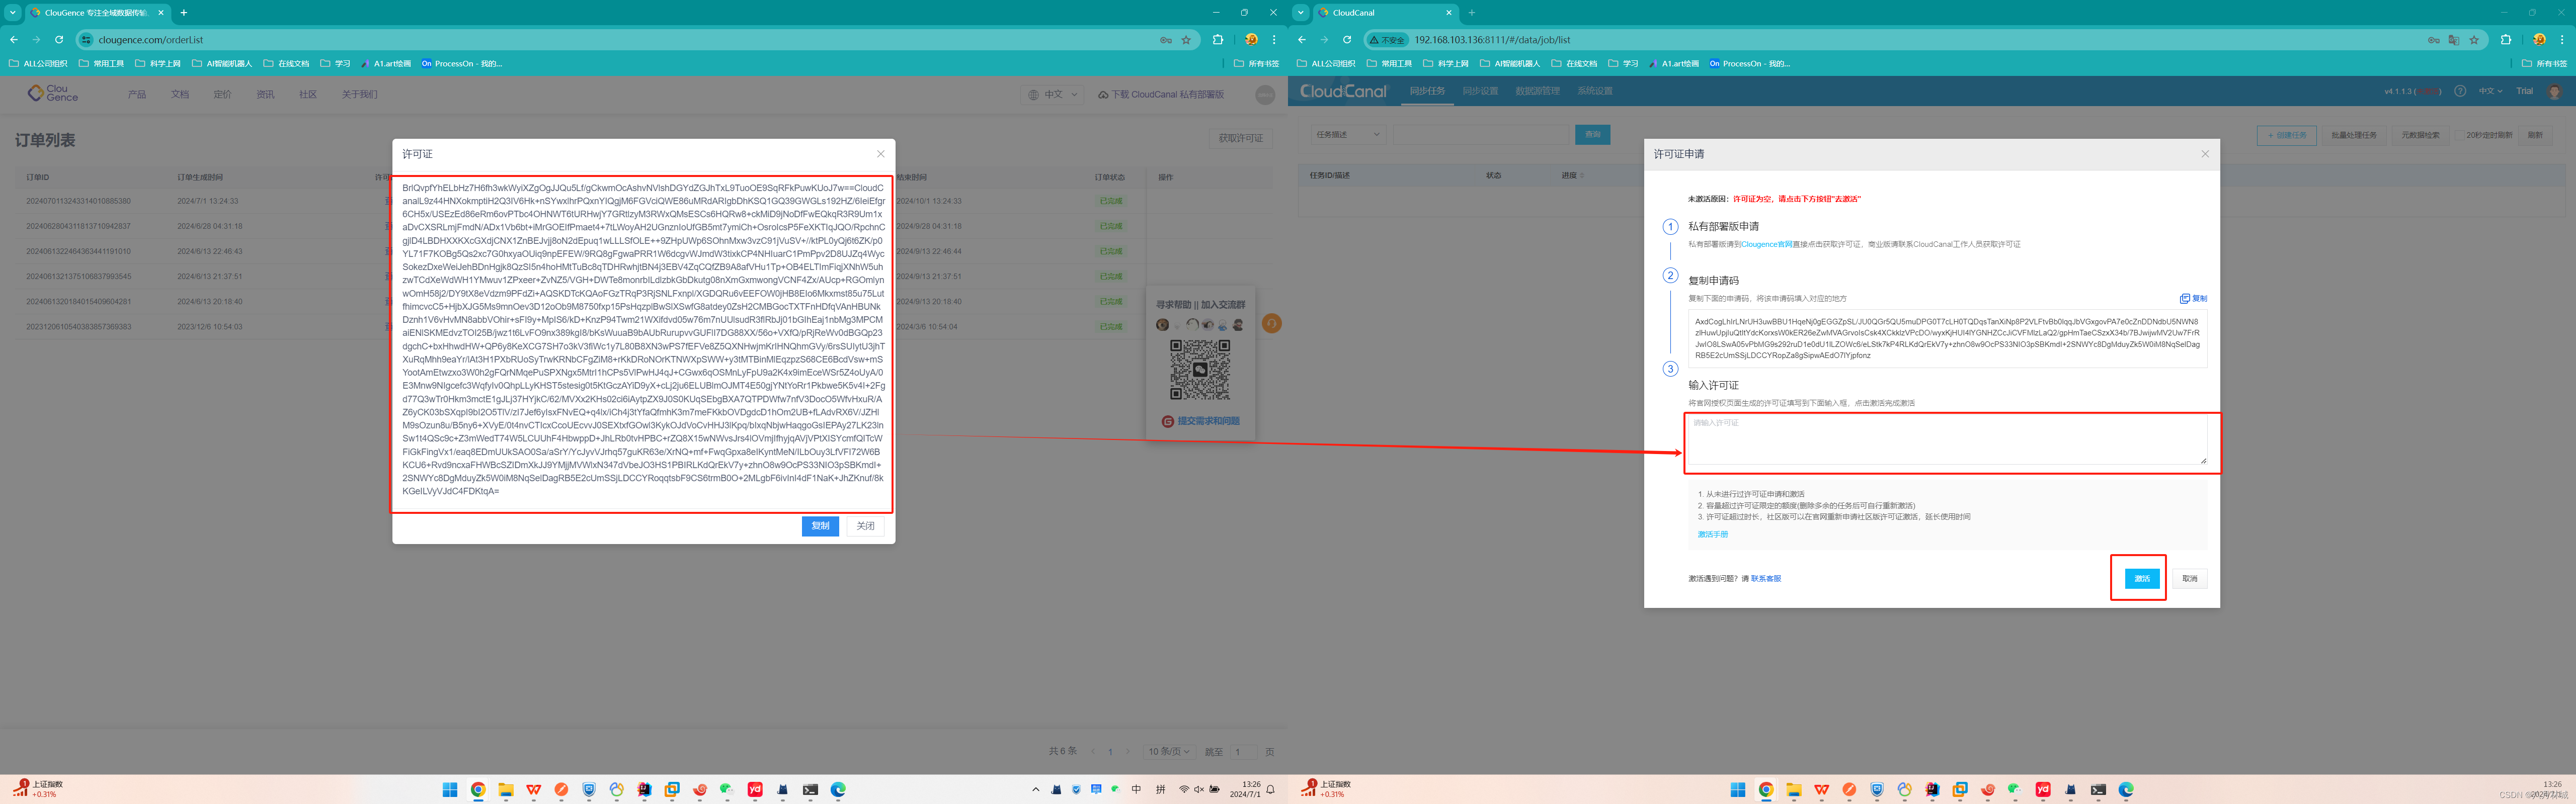Reload the CloudCanal job list page
Image resolution: width=2576 pixels, height=804 pixels.
click(x=1347, y=40)
